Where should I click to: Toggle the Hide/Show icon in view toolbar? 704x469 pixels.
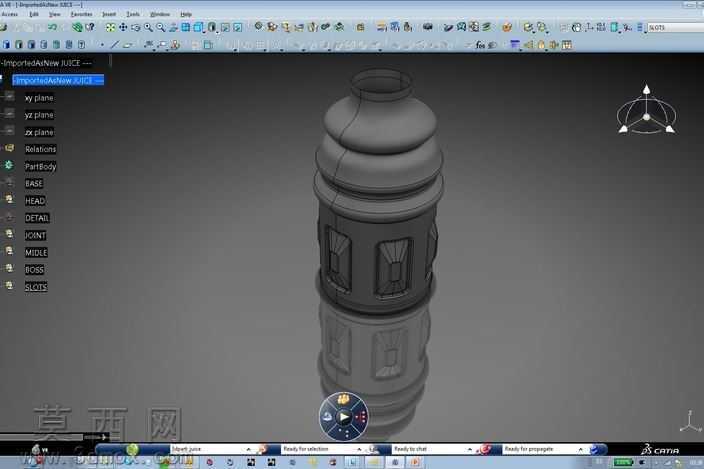point(225,27)
